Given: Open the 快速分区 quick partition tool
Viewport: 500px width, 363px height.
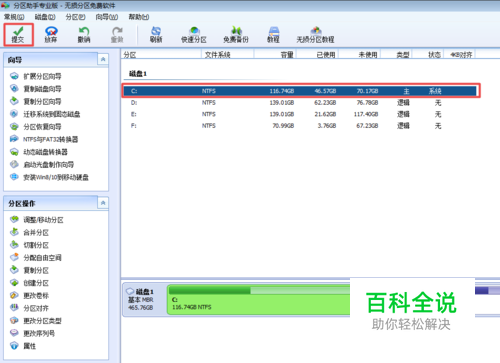Looking at the screenshot, I should pyautogui.click(x=194, y=34).
